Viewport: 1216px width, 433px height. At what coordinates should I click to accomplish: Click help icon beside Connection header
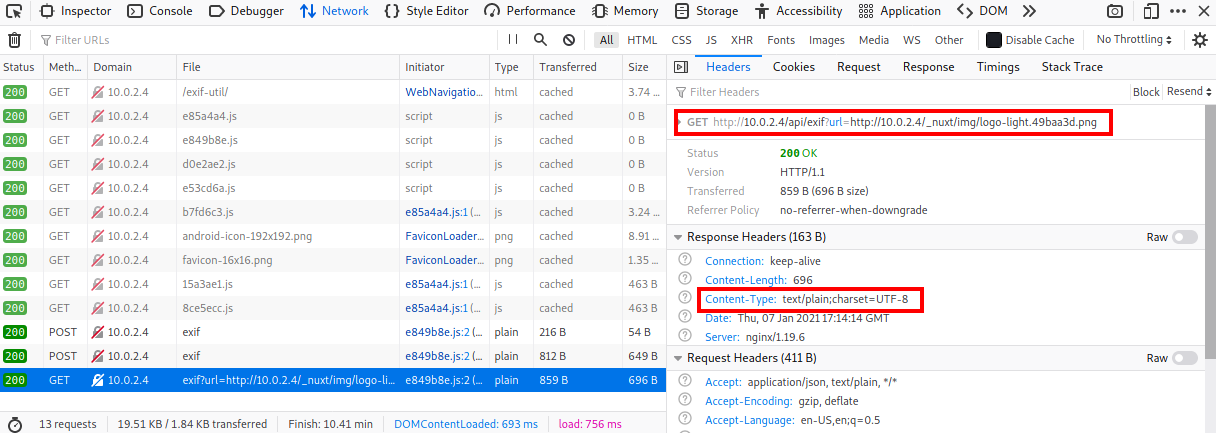tap(685, 260)
